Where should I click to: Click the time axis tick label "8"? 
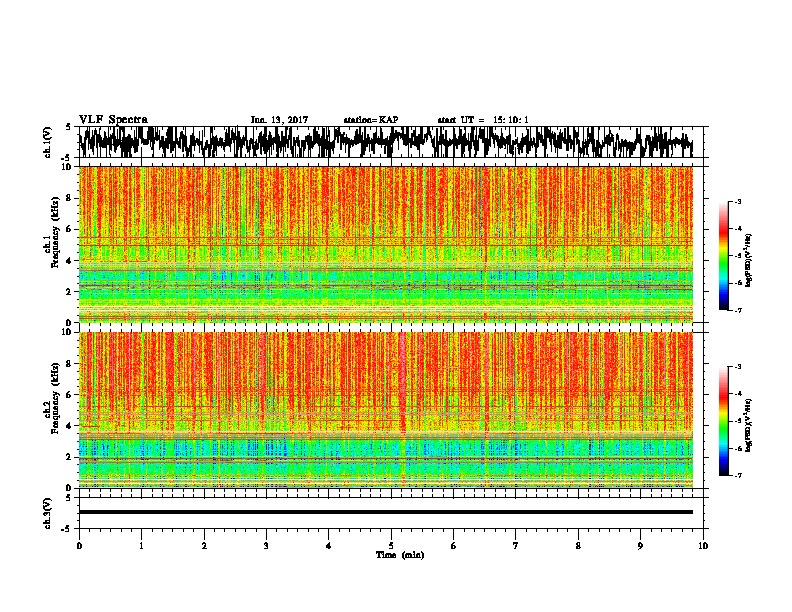[x=578, y=546]
